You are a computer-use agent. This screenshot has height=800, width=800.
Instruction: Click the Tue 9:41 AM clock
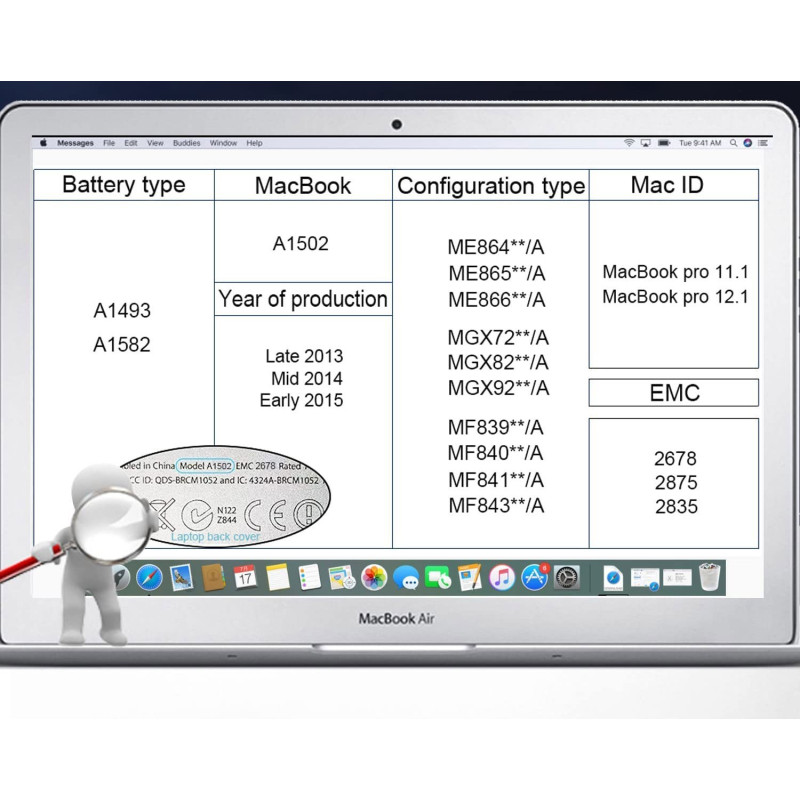click(x=699, y=143)
